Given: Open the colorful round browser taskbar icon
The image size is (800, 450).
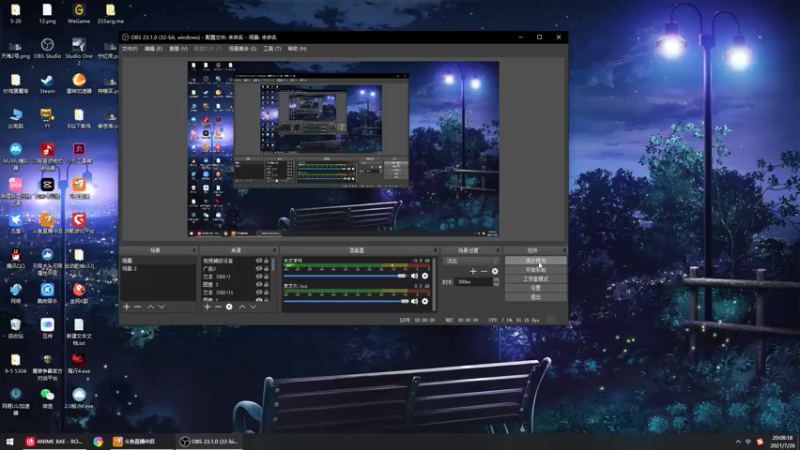Looking at the screenshot, I should [x=98, y=441].
